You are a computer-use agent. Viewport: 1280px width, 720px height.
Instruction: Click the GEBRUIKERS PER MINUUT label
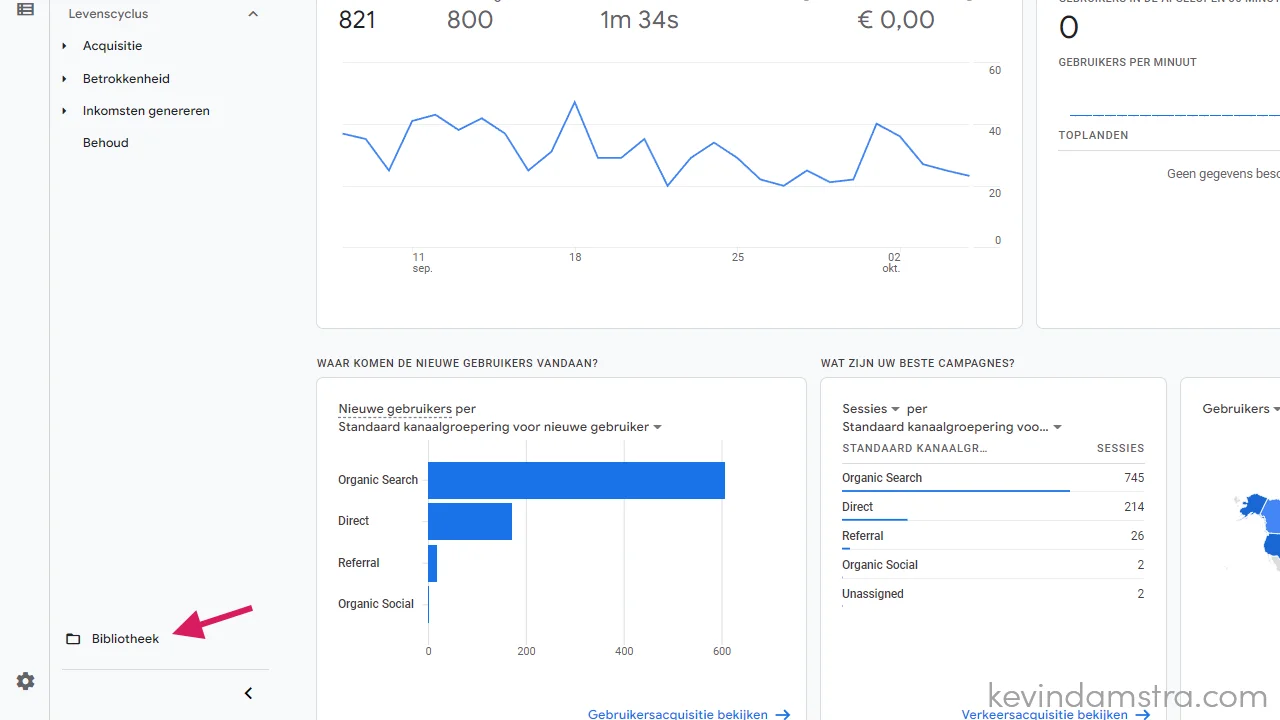[1127, 62]
